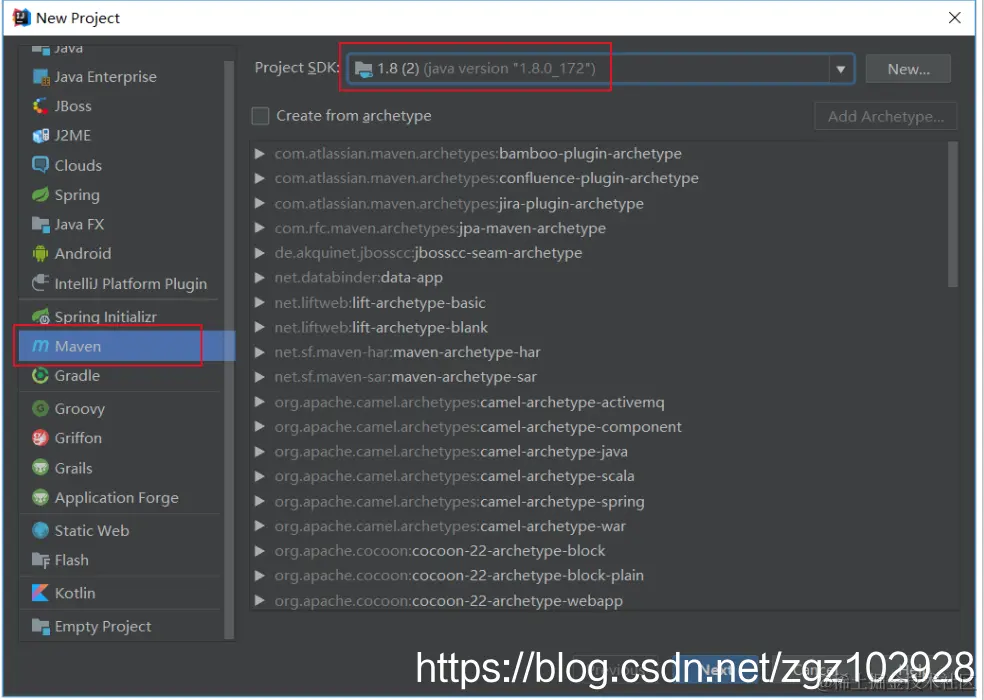Choose the Static Web globe icon
984x700 pixels.
(x=41, y=530)
